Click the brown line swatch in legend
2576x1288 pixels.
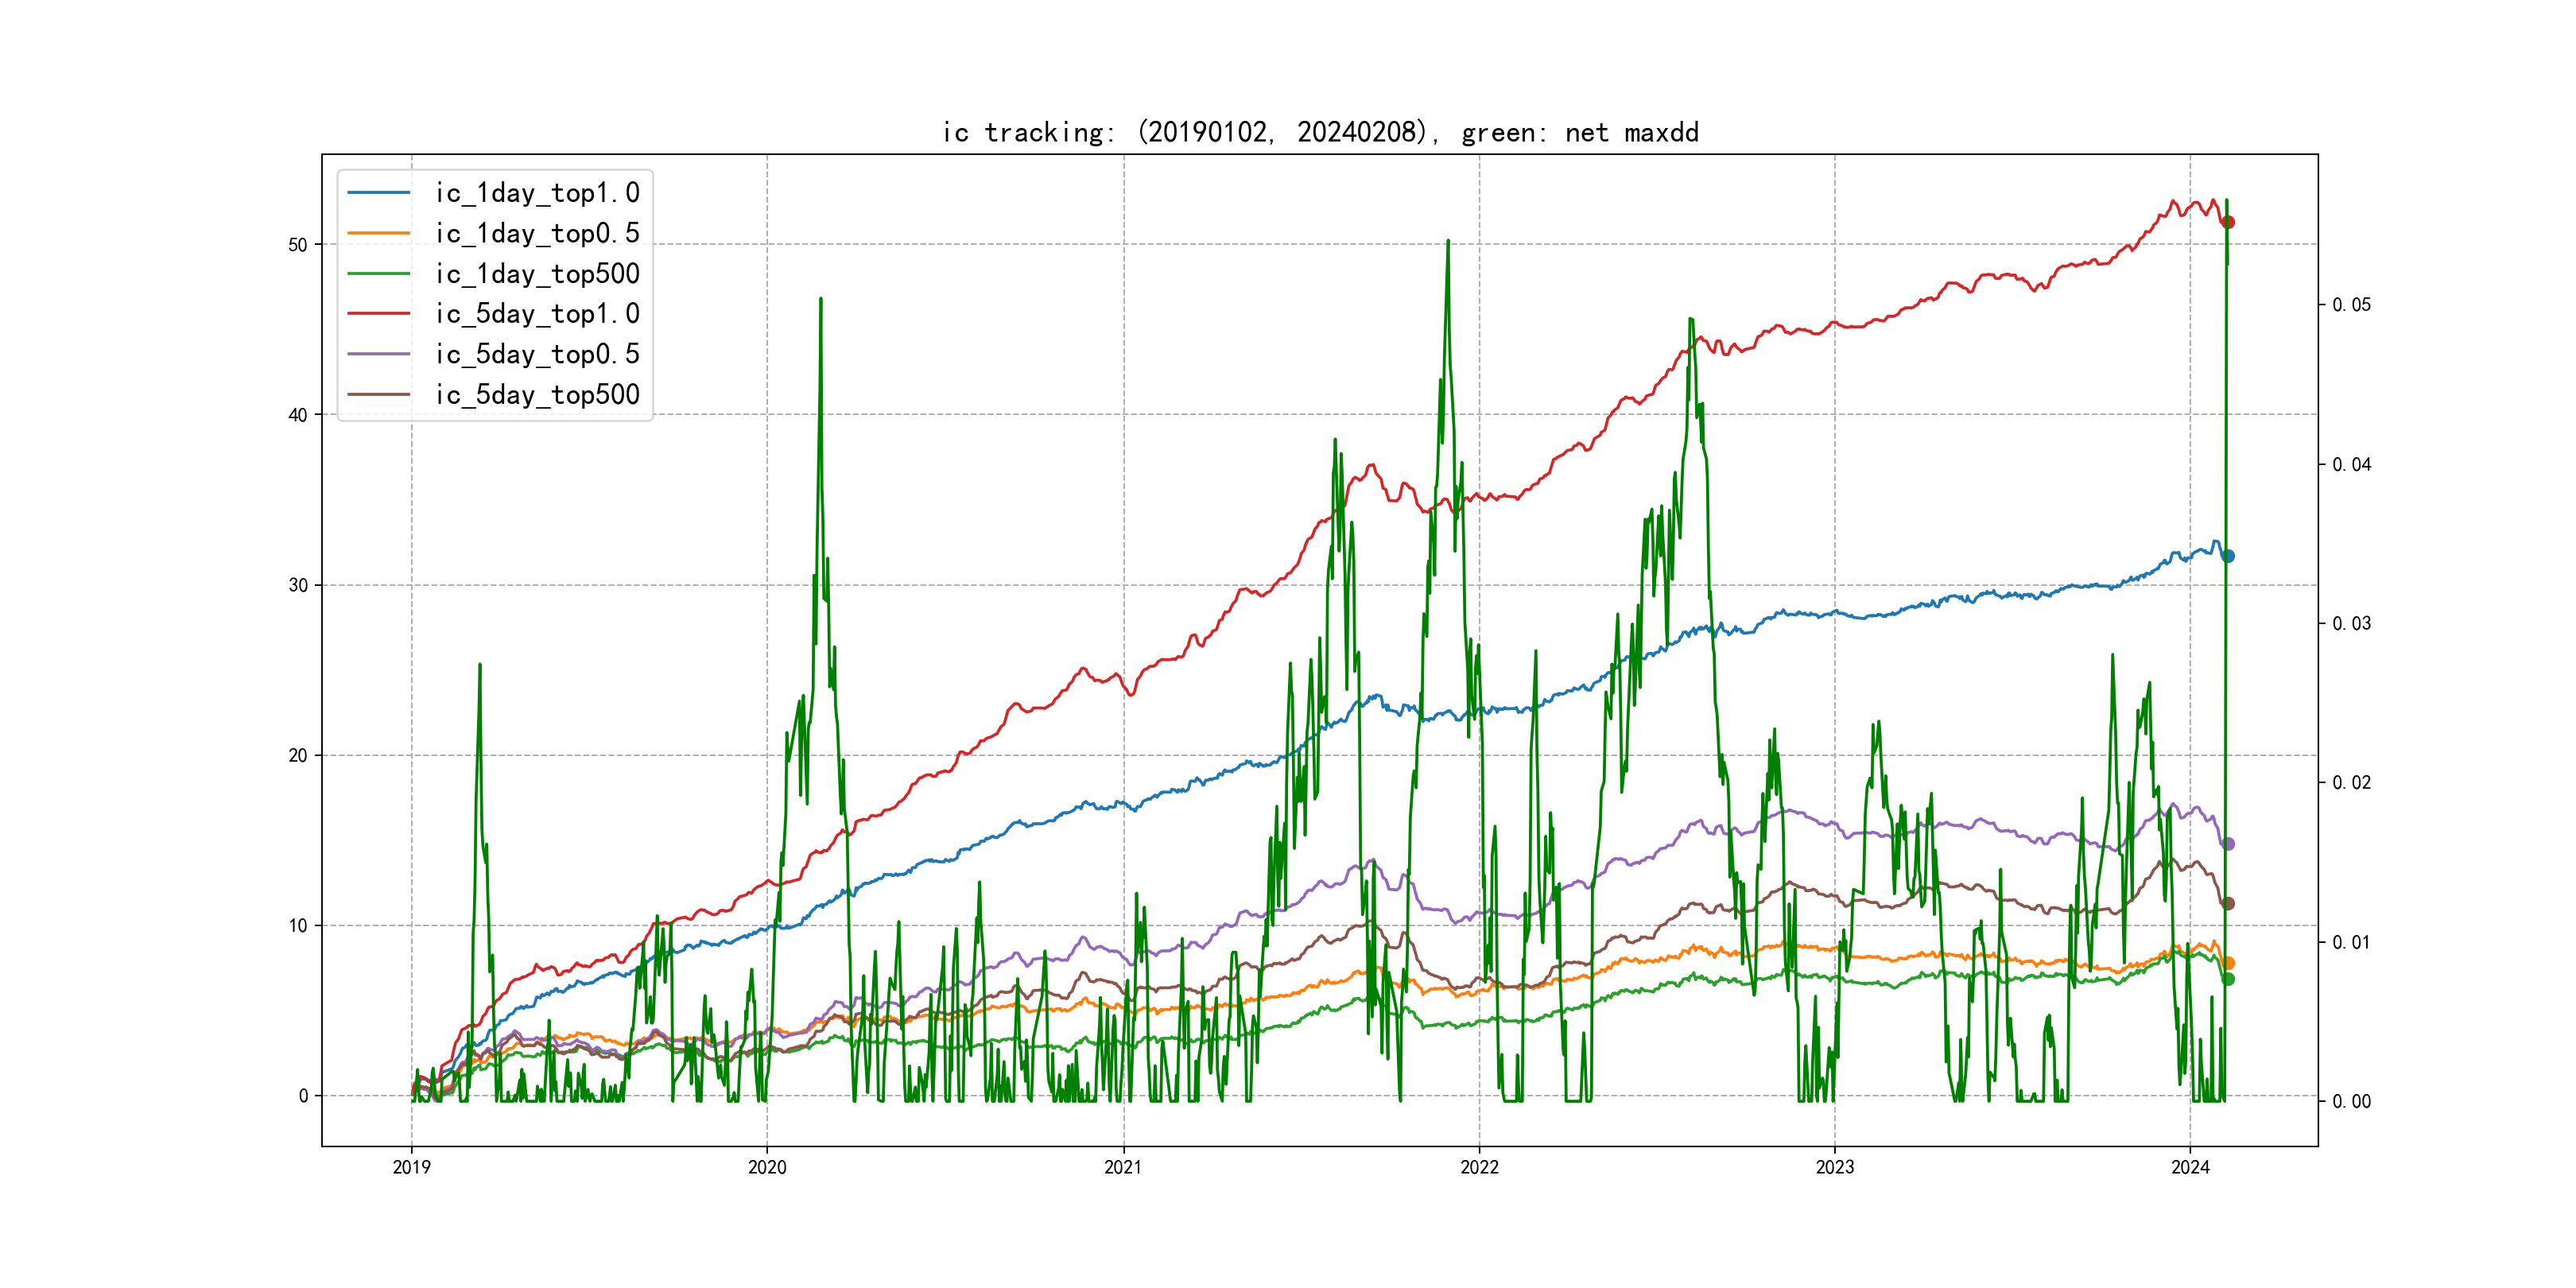[379, 394]
